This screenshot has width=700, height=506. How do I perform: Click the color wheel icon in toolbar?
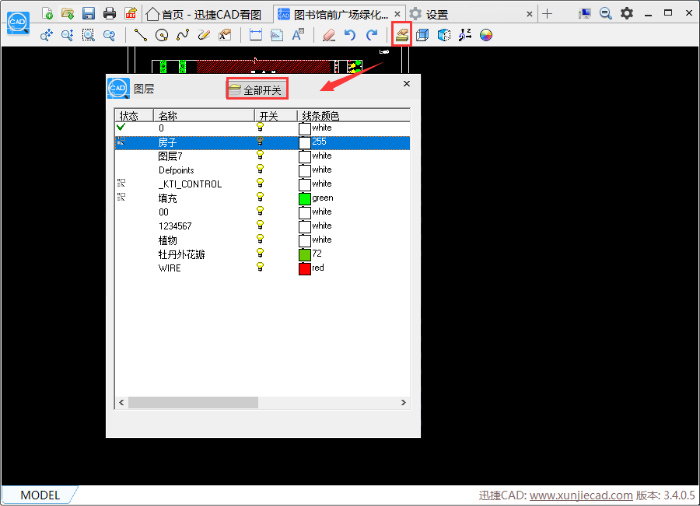(486, 35)
